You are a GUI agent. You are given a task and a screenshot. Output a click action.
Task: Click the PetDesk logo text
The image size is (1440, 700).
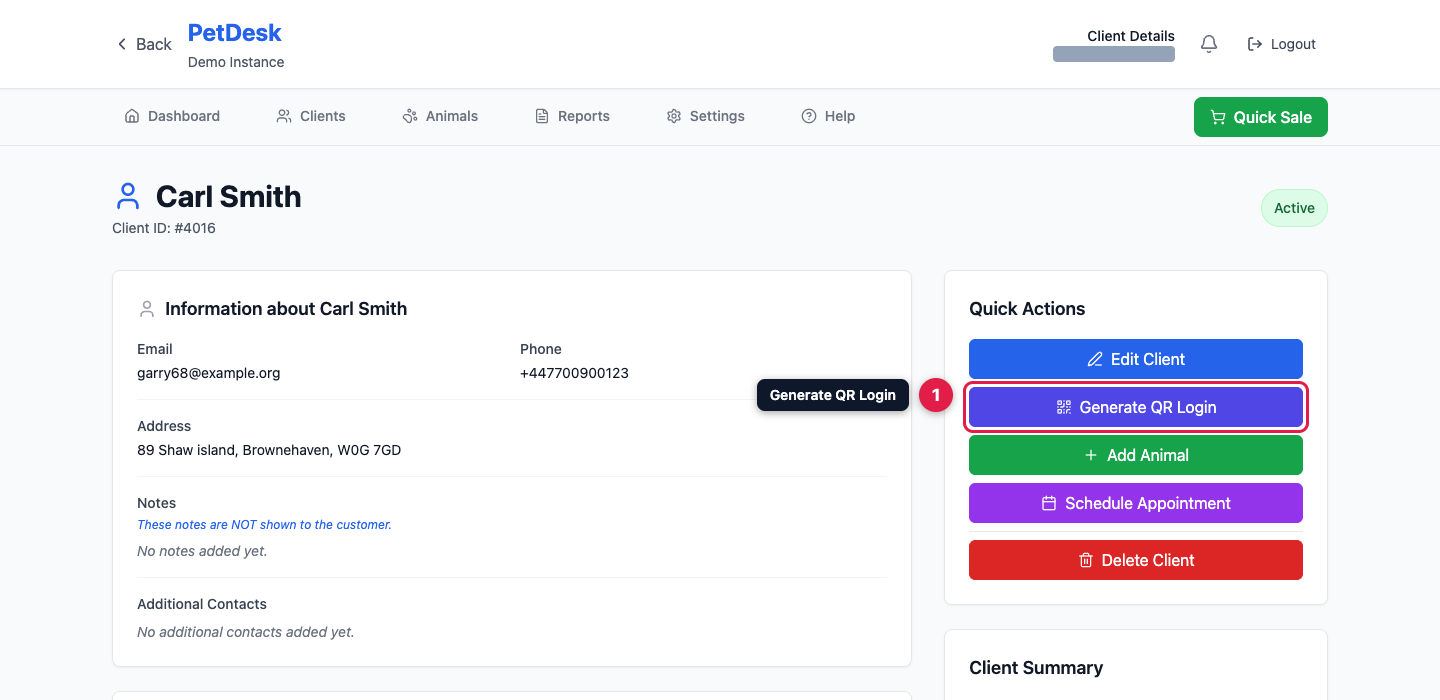[235, 33]
